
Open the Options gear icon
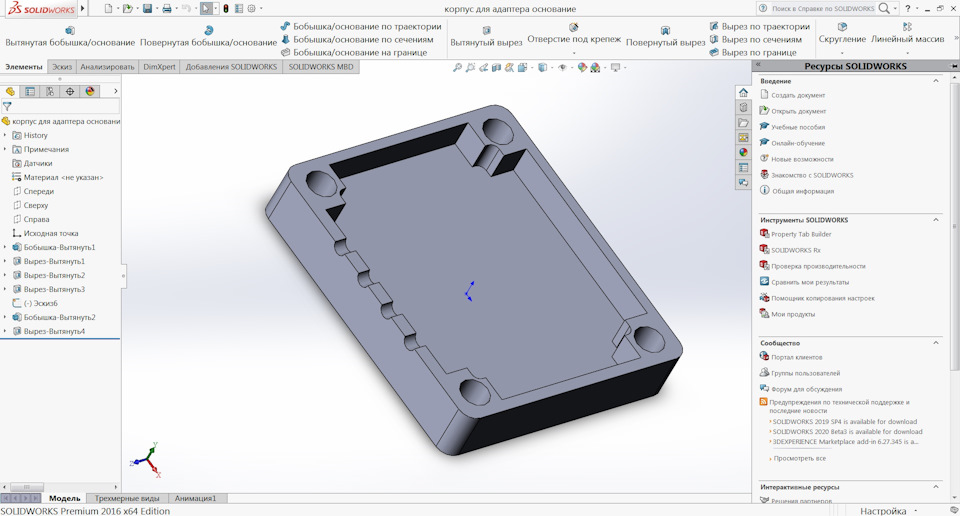(x=251, y=9)
